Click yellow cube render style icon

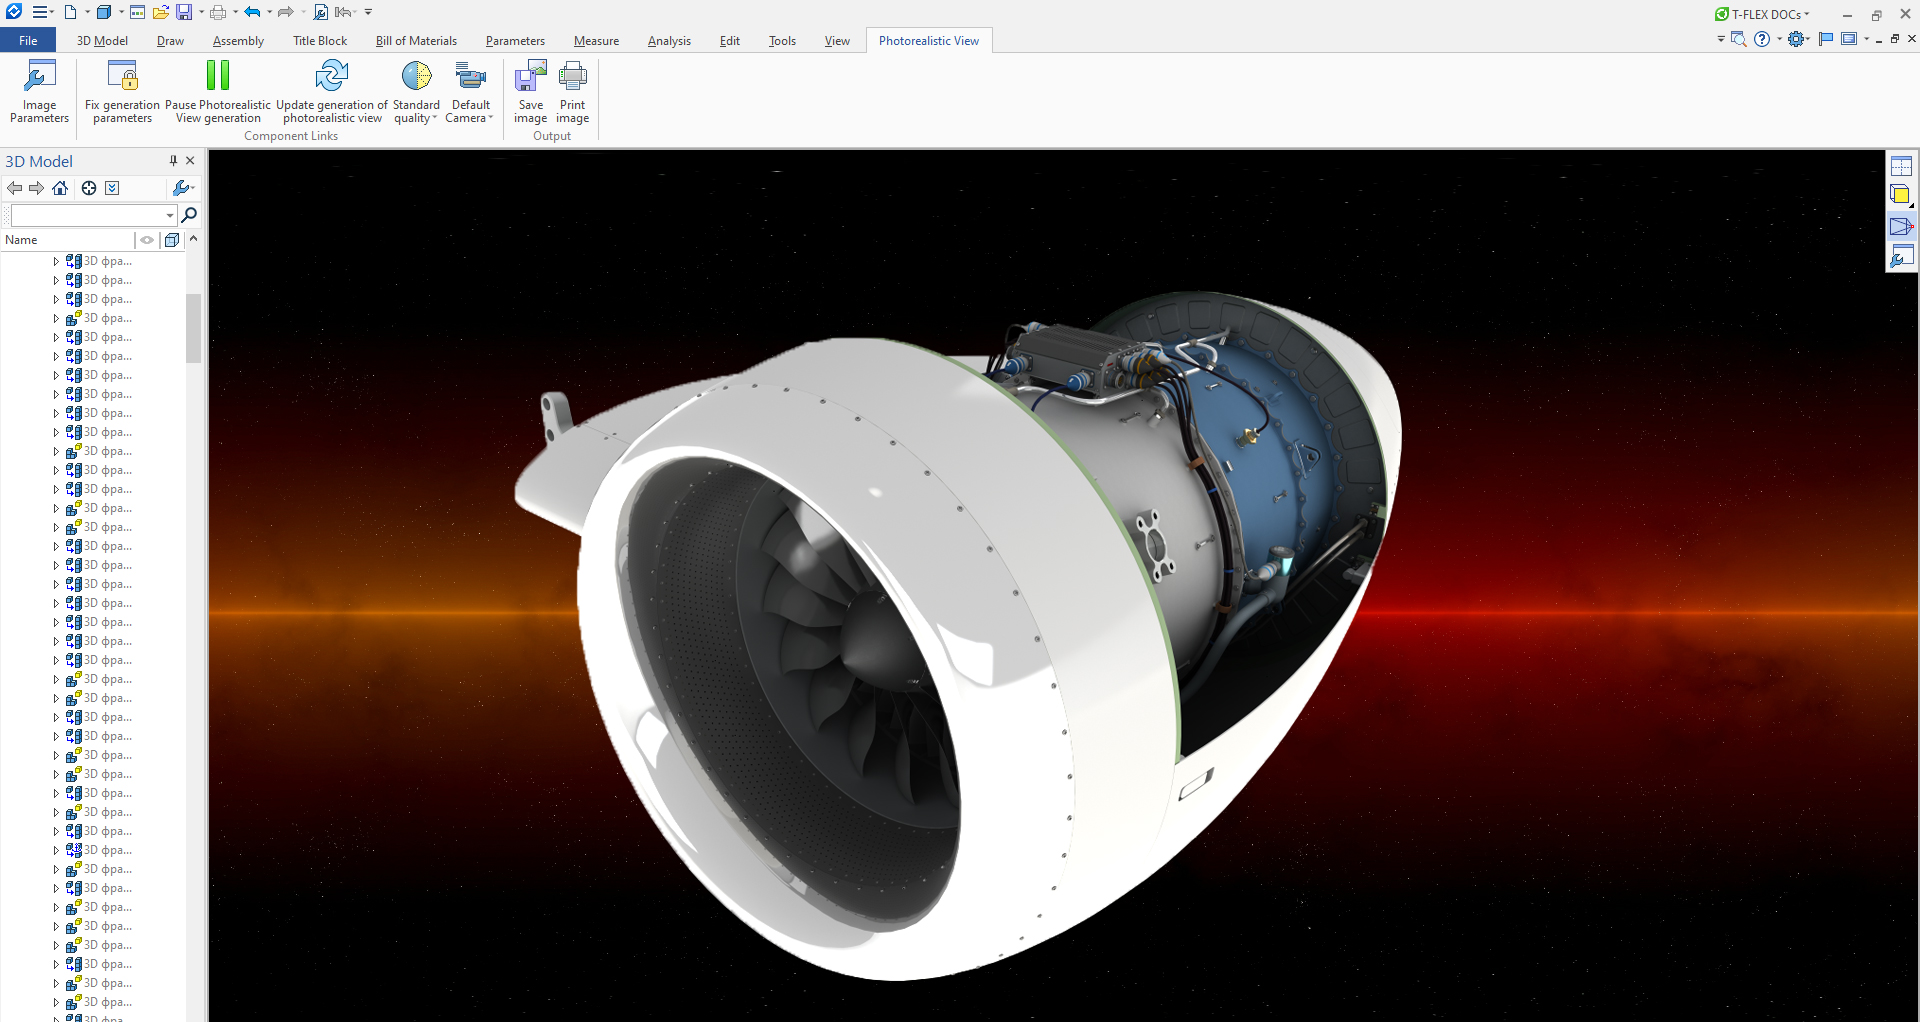(1901, 196)
